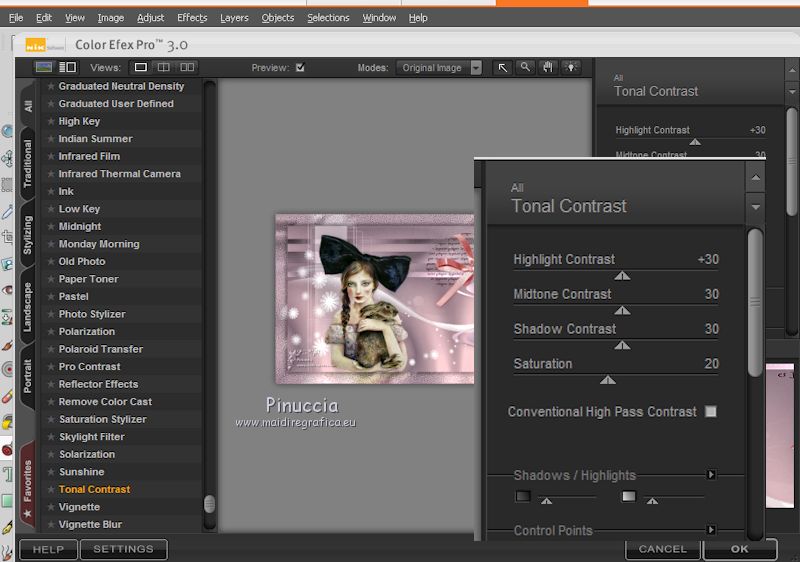
Task: Click the up arrow beside Tonal Contrast title
Action: 756,177
